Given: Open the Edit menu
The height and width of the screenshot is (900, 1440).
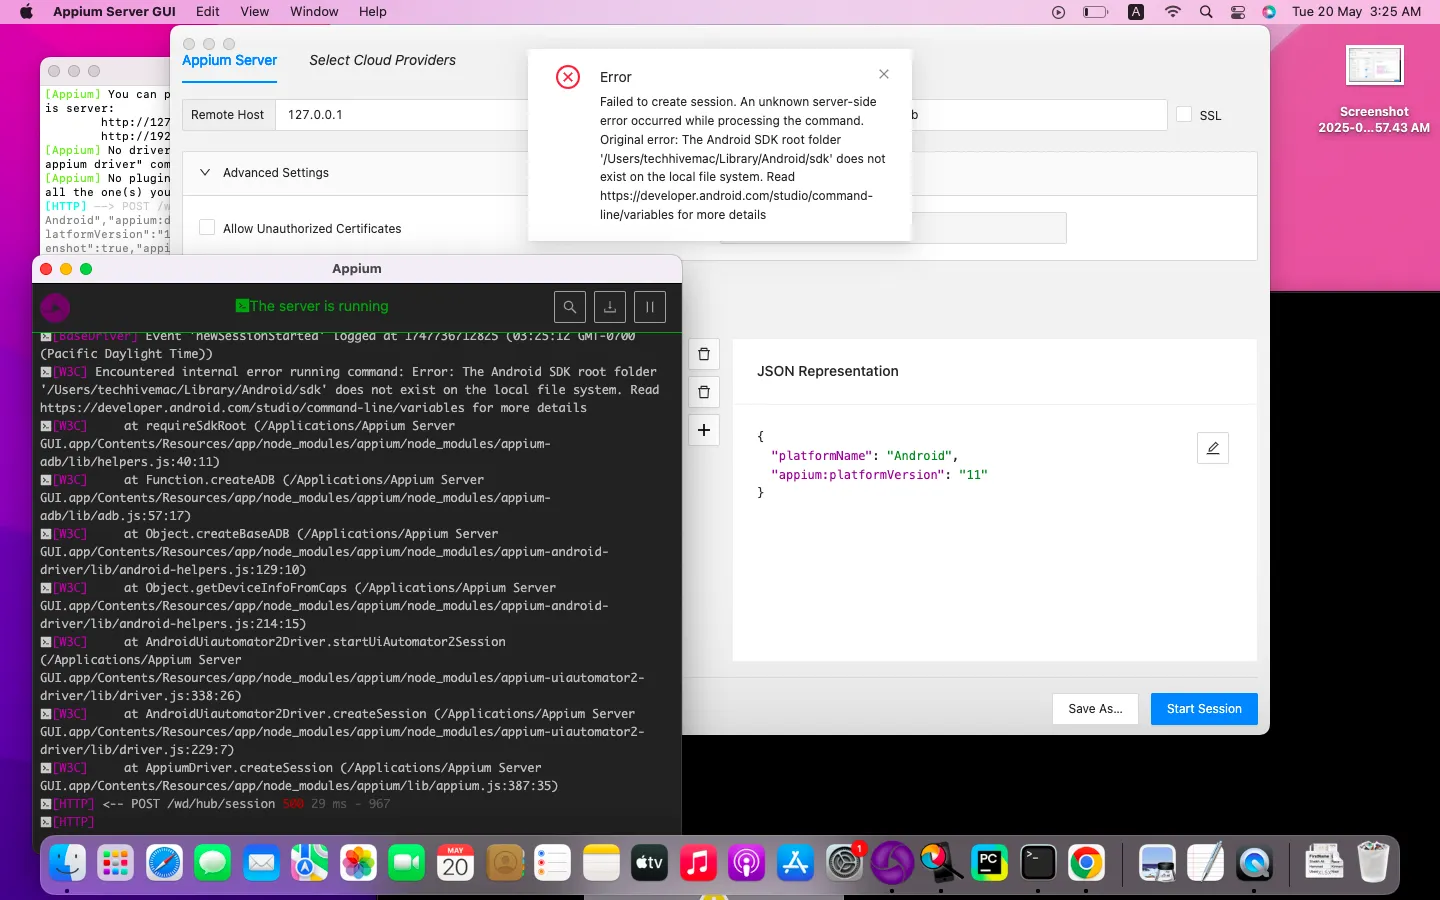Looking at the screenshot, I should (208, 12).
